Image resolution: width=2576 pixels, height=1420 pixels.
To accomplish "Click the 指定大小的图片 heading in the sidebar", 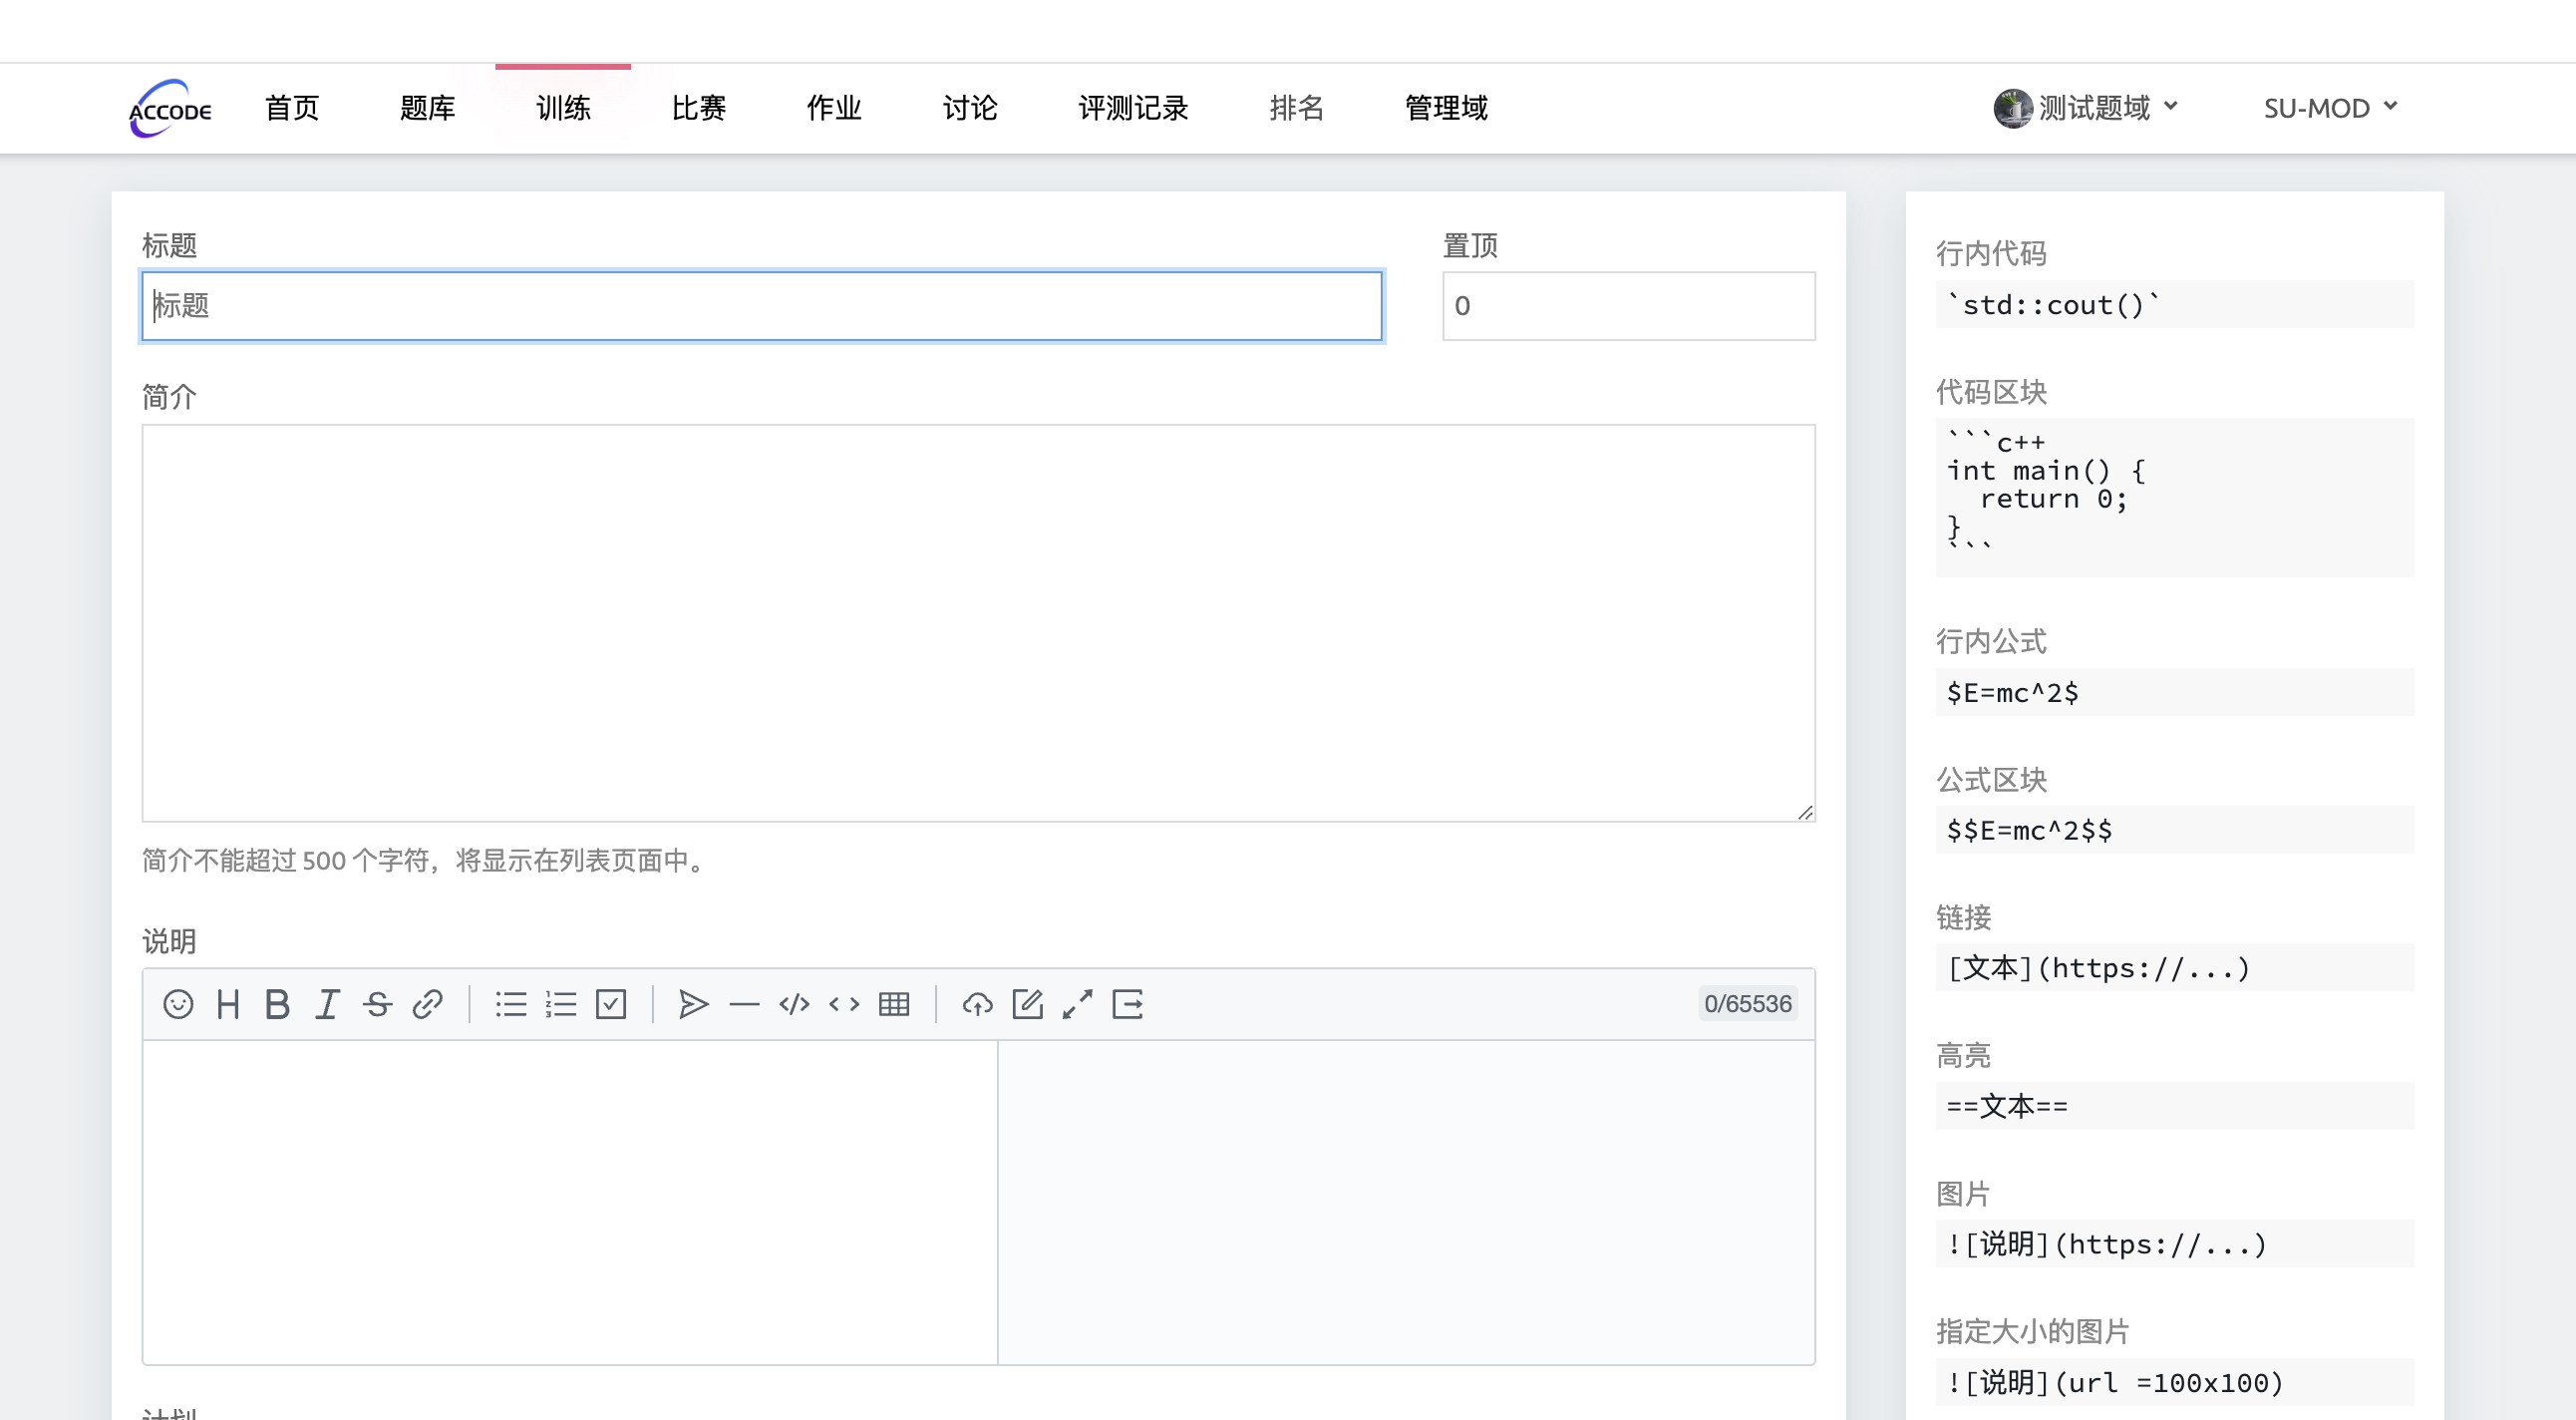I will (2033, 1331).
